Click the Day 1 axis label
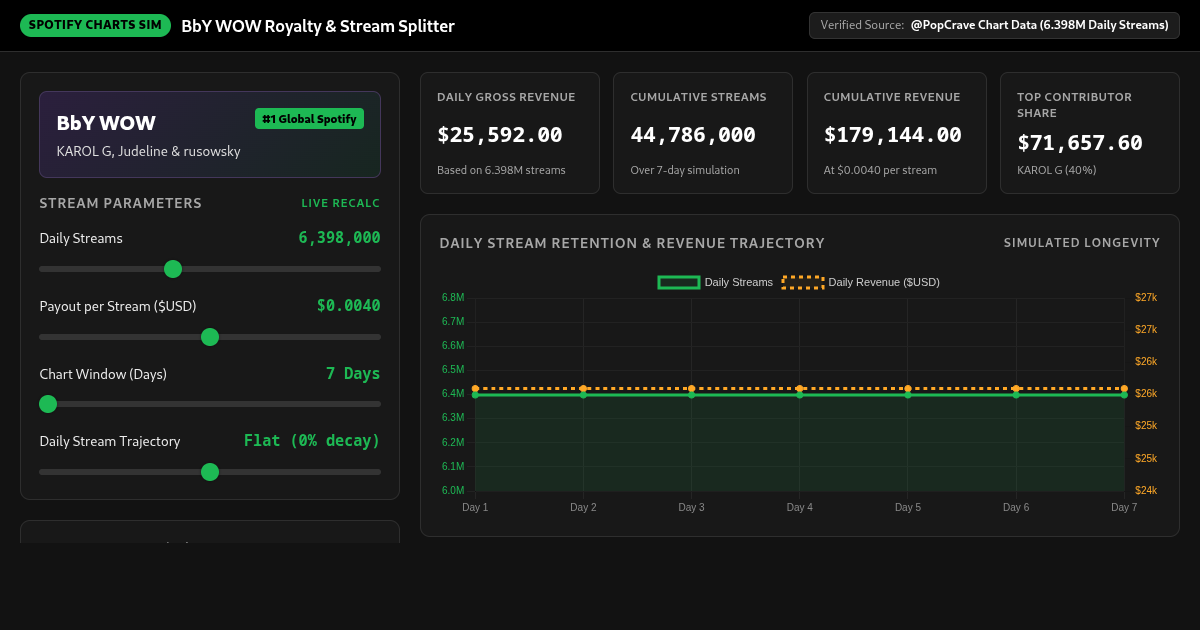Image resolution: width=1200 pixels, height=630 pixels. pyautogui.click(x=475, y=507)
